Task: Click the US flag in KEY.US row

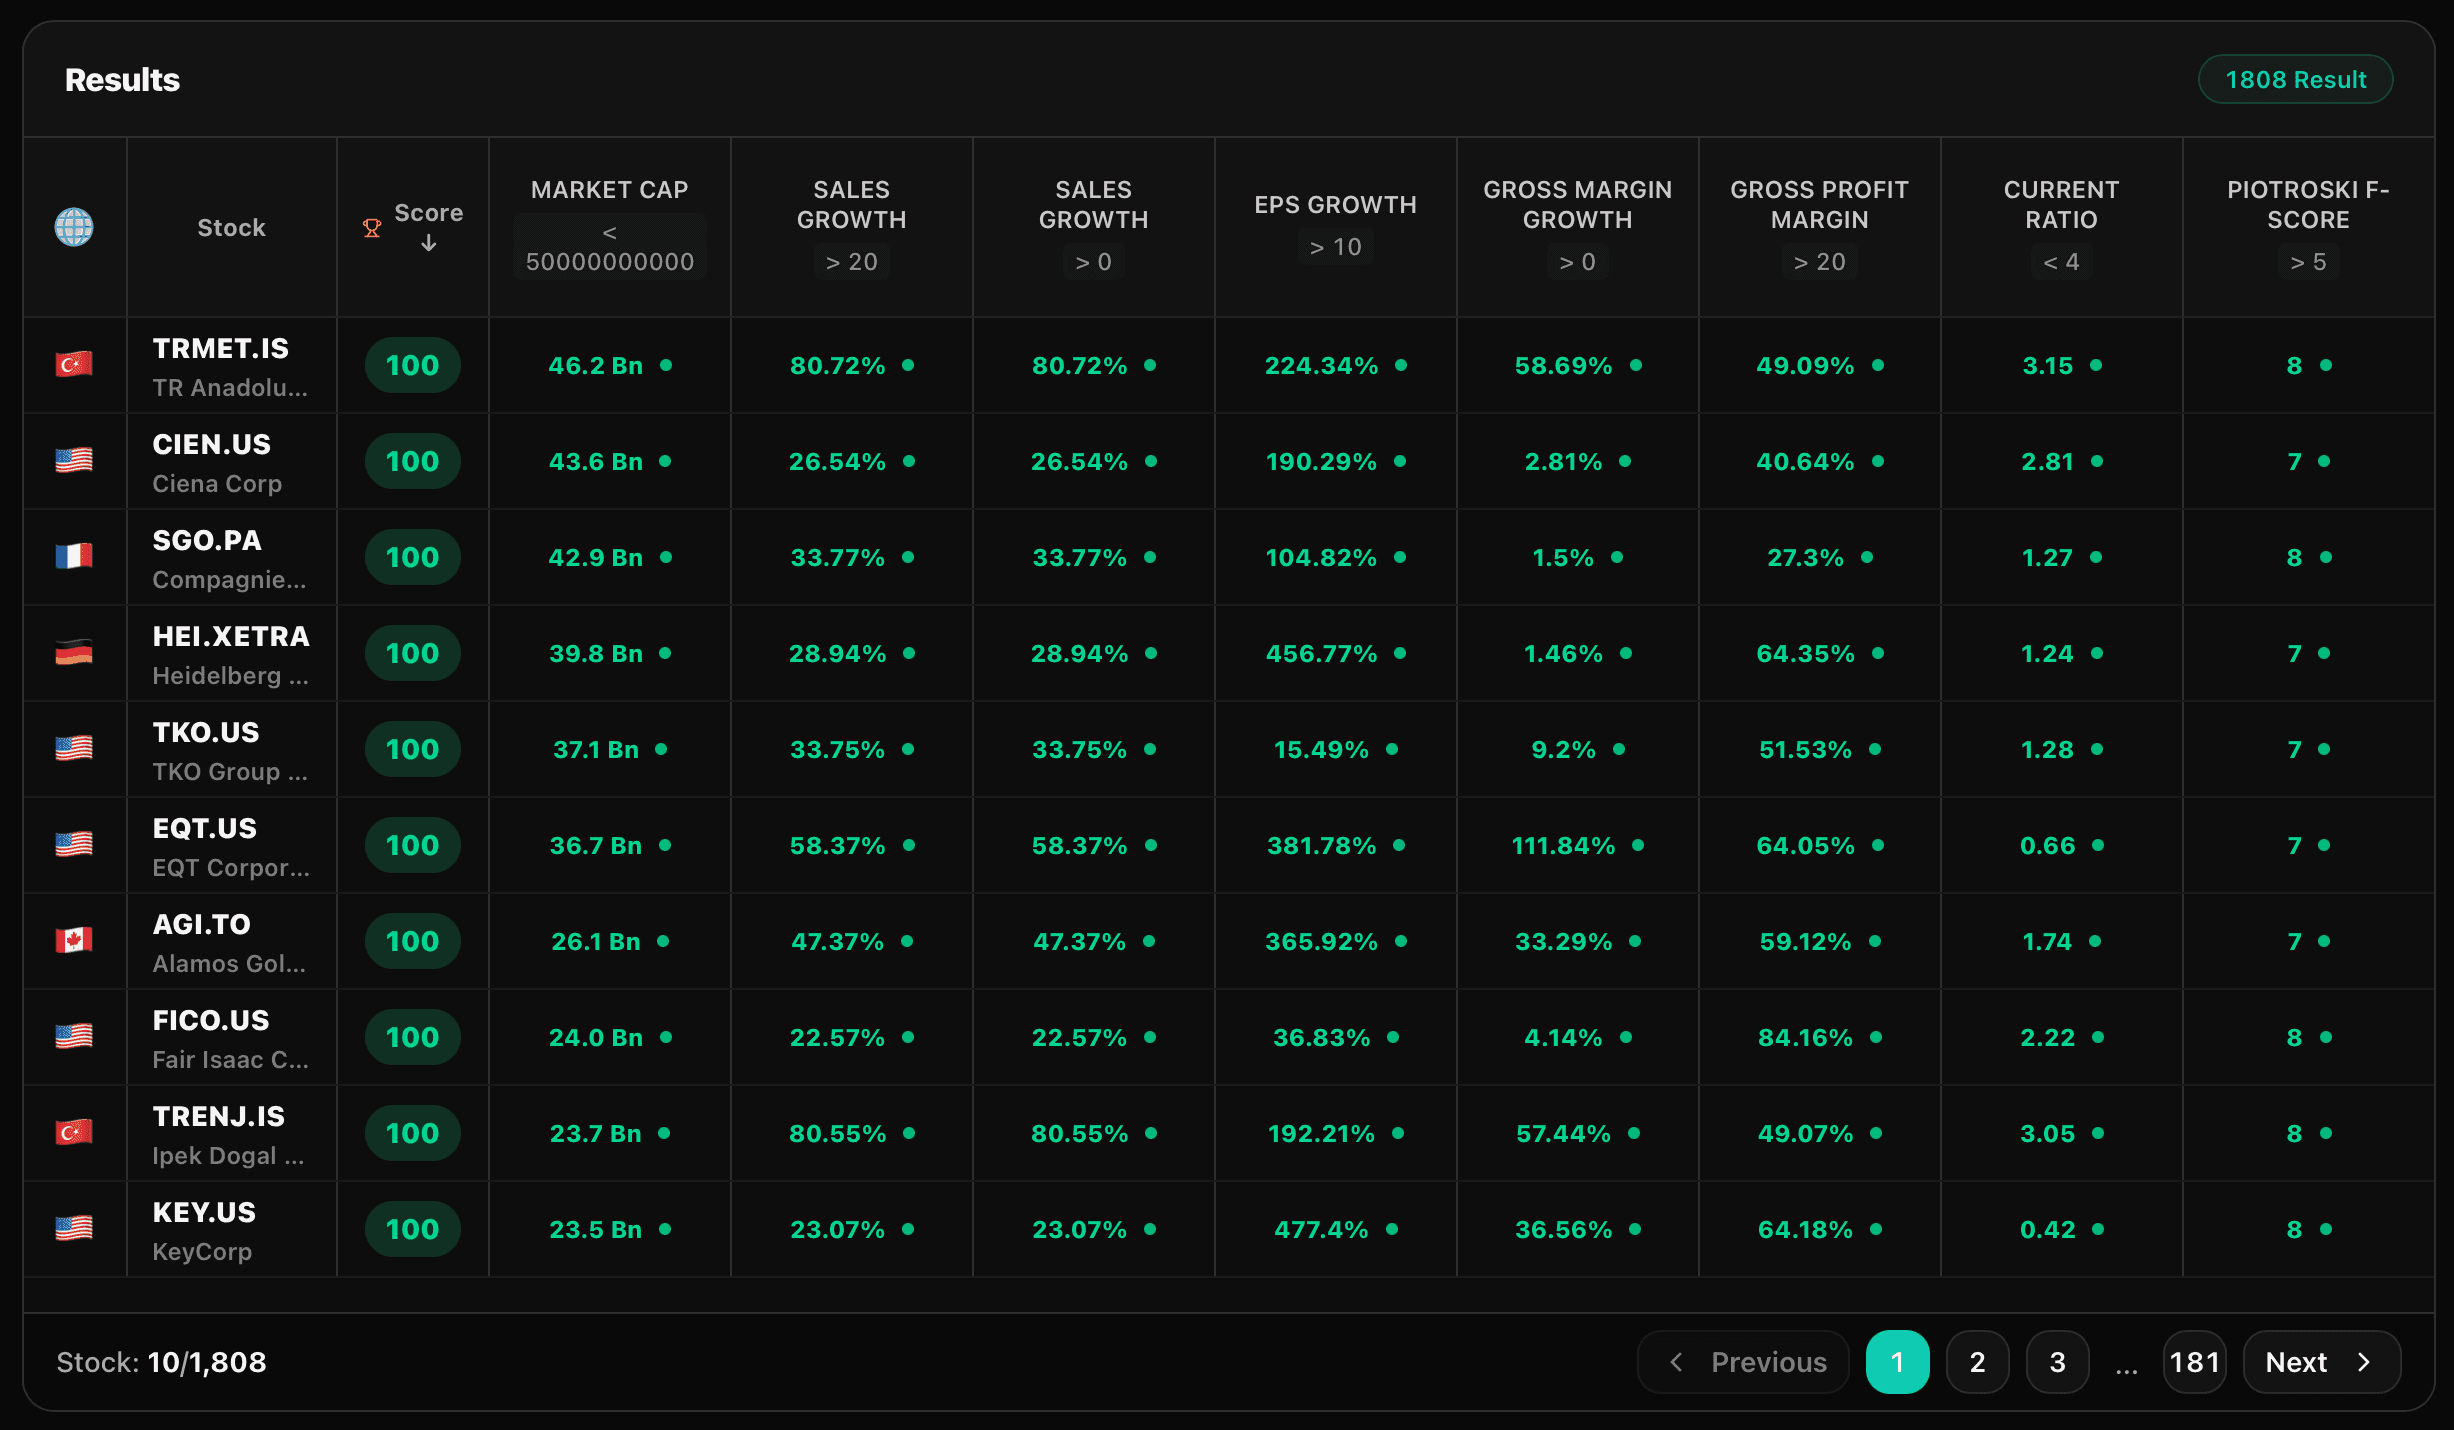Action: pyautogui.click(x=74, y=1228)
